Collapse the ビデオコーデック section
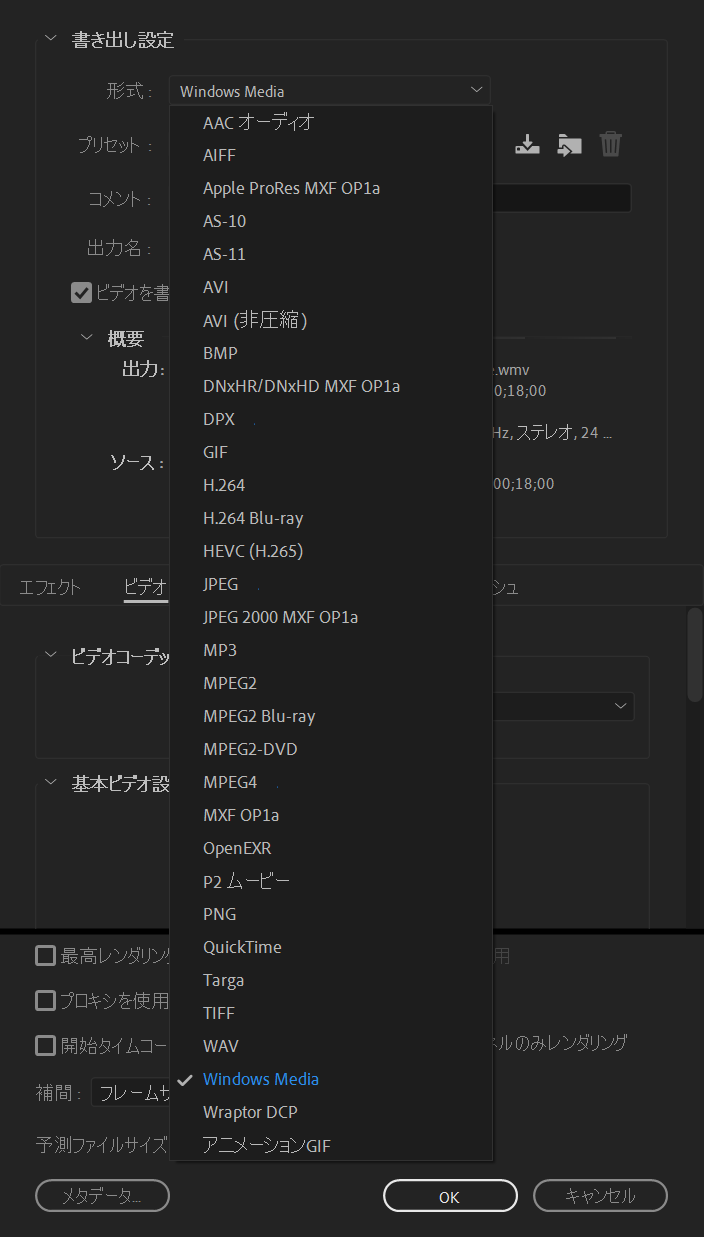 tap(51, 655)
